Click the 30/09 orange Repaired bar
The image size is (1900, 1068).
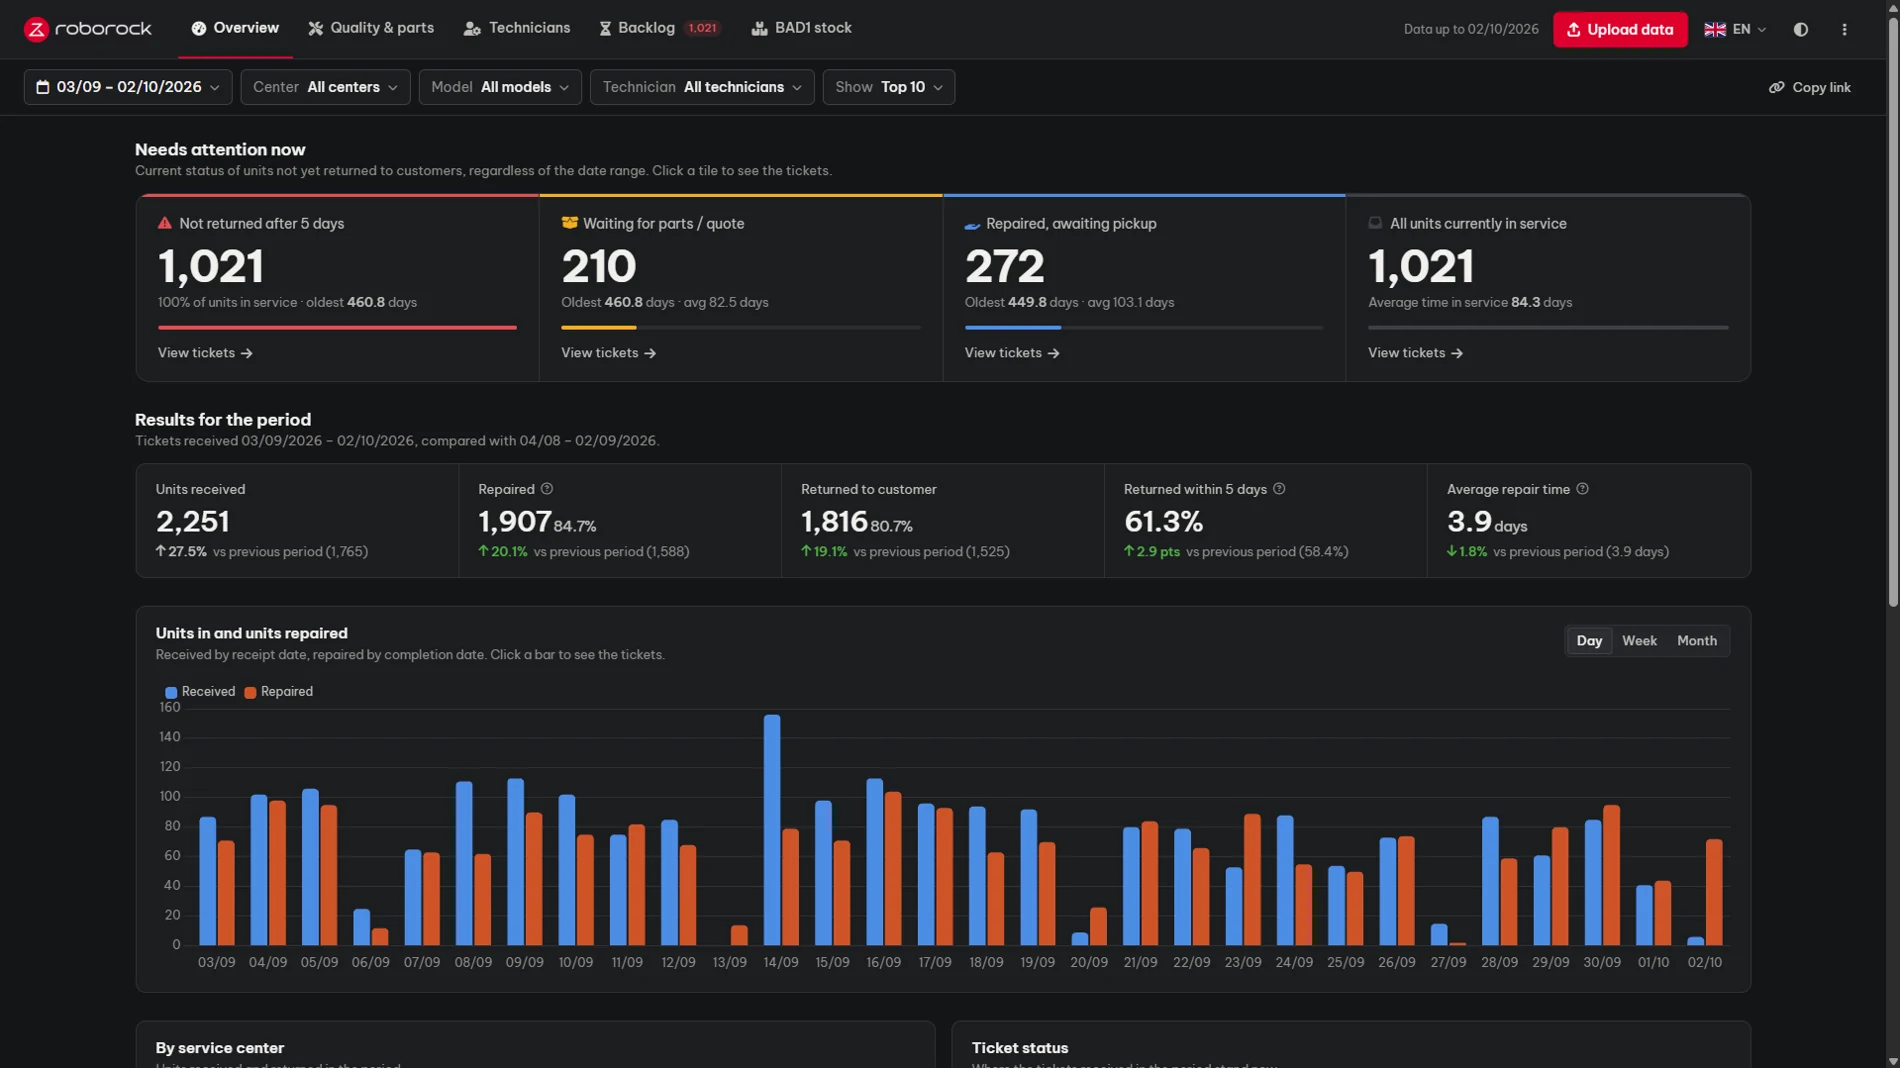(x=1611, y=875)
